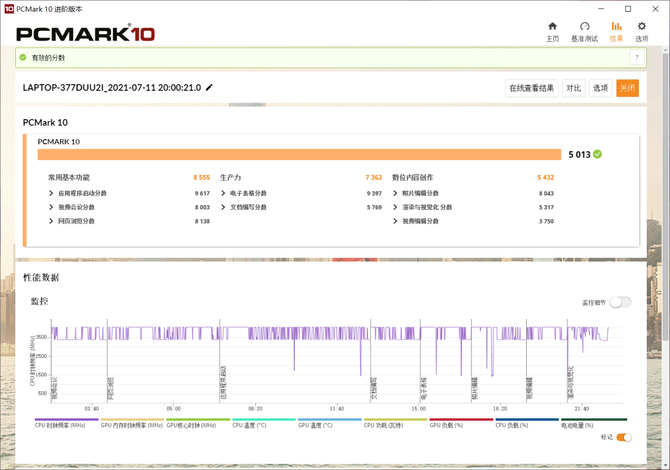Expand the 应用程序启动分数 row
Image resolution: width=670 pixels, height=470 pixels.
[x=51, y=193]
